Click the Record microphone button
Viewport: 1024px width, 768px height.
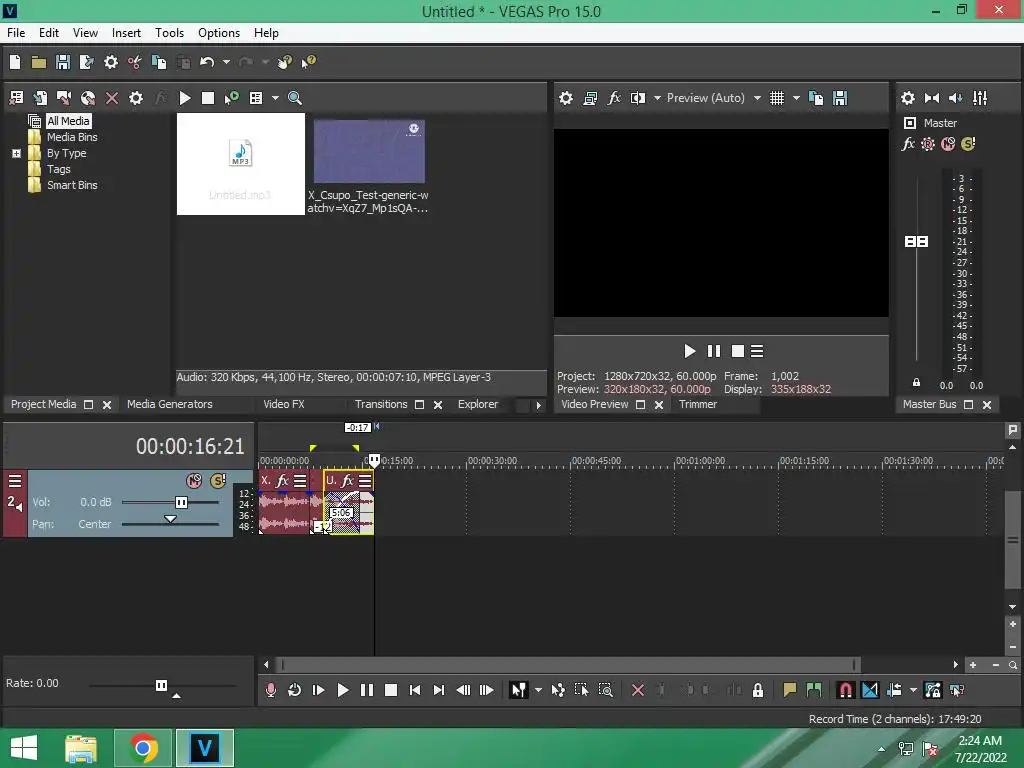(270, 690)
